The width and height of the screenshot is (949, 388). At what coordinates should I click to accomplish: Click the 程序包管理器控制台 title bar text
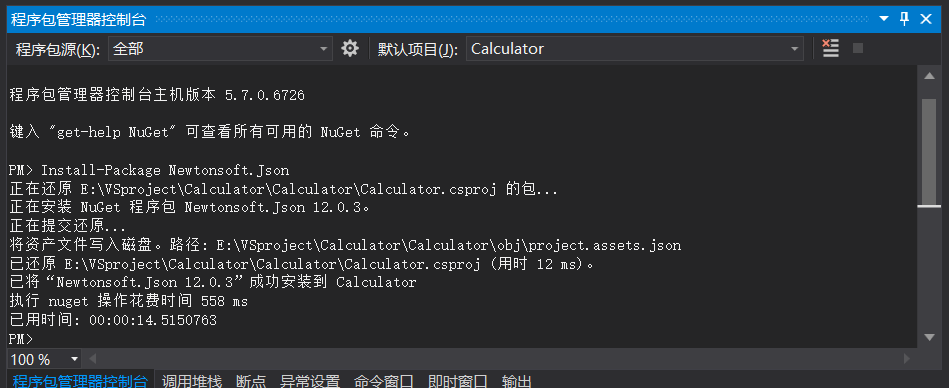pyautogui.click(x=79, y=19)
